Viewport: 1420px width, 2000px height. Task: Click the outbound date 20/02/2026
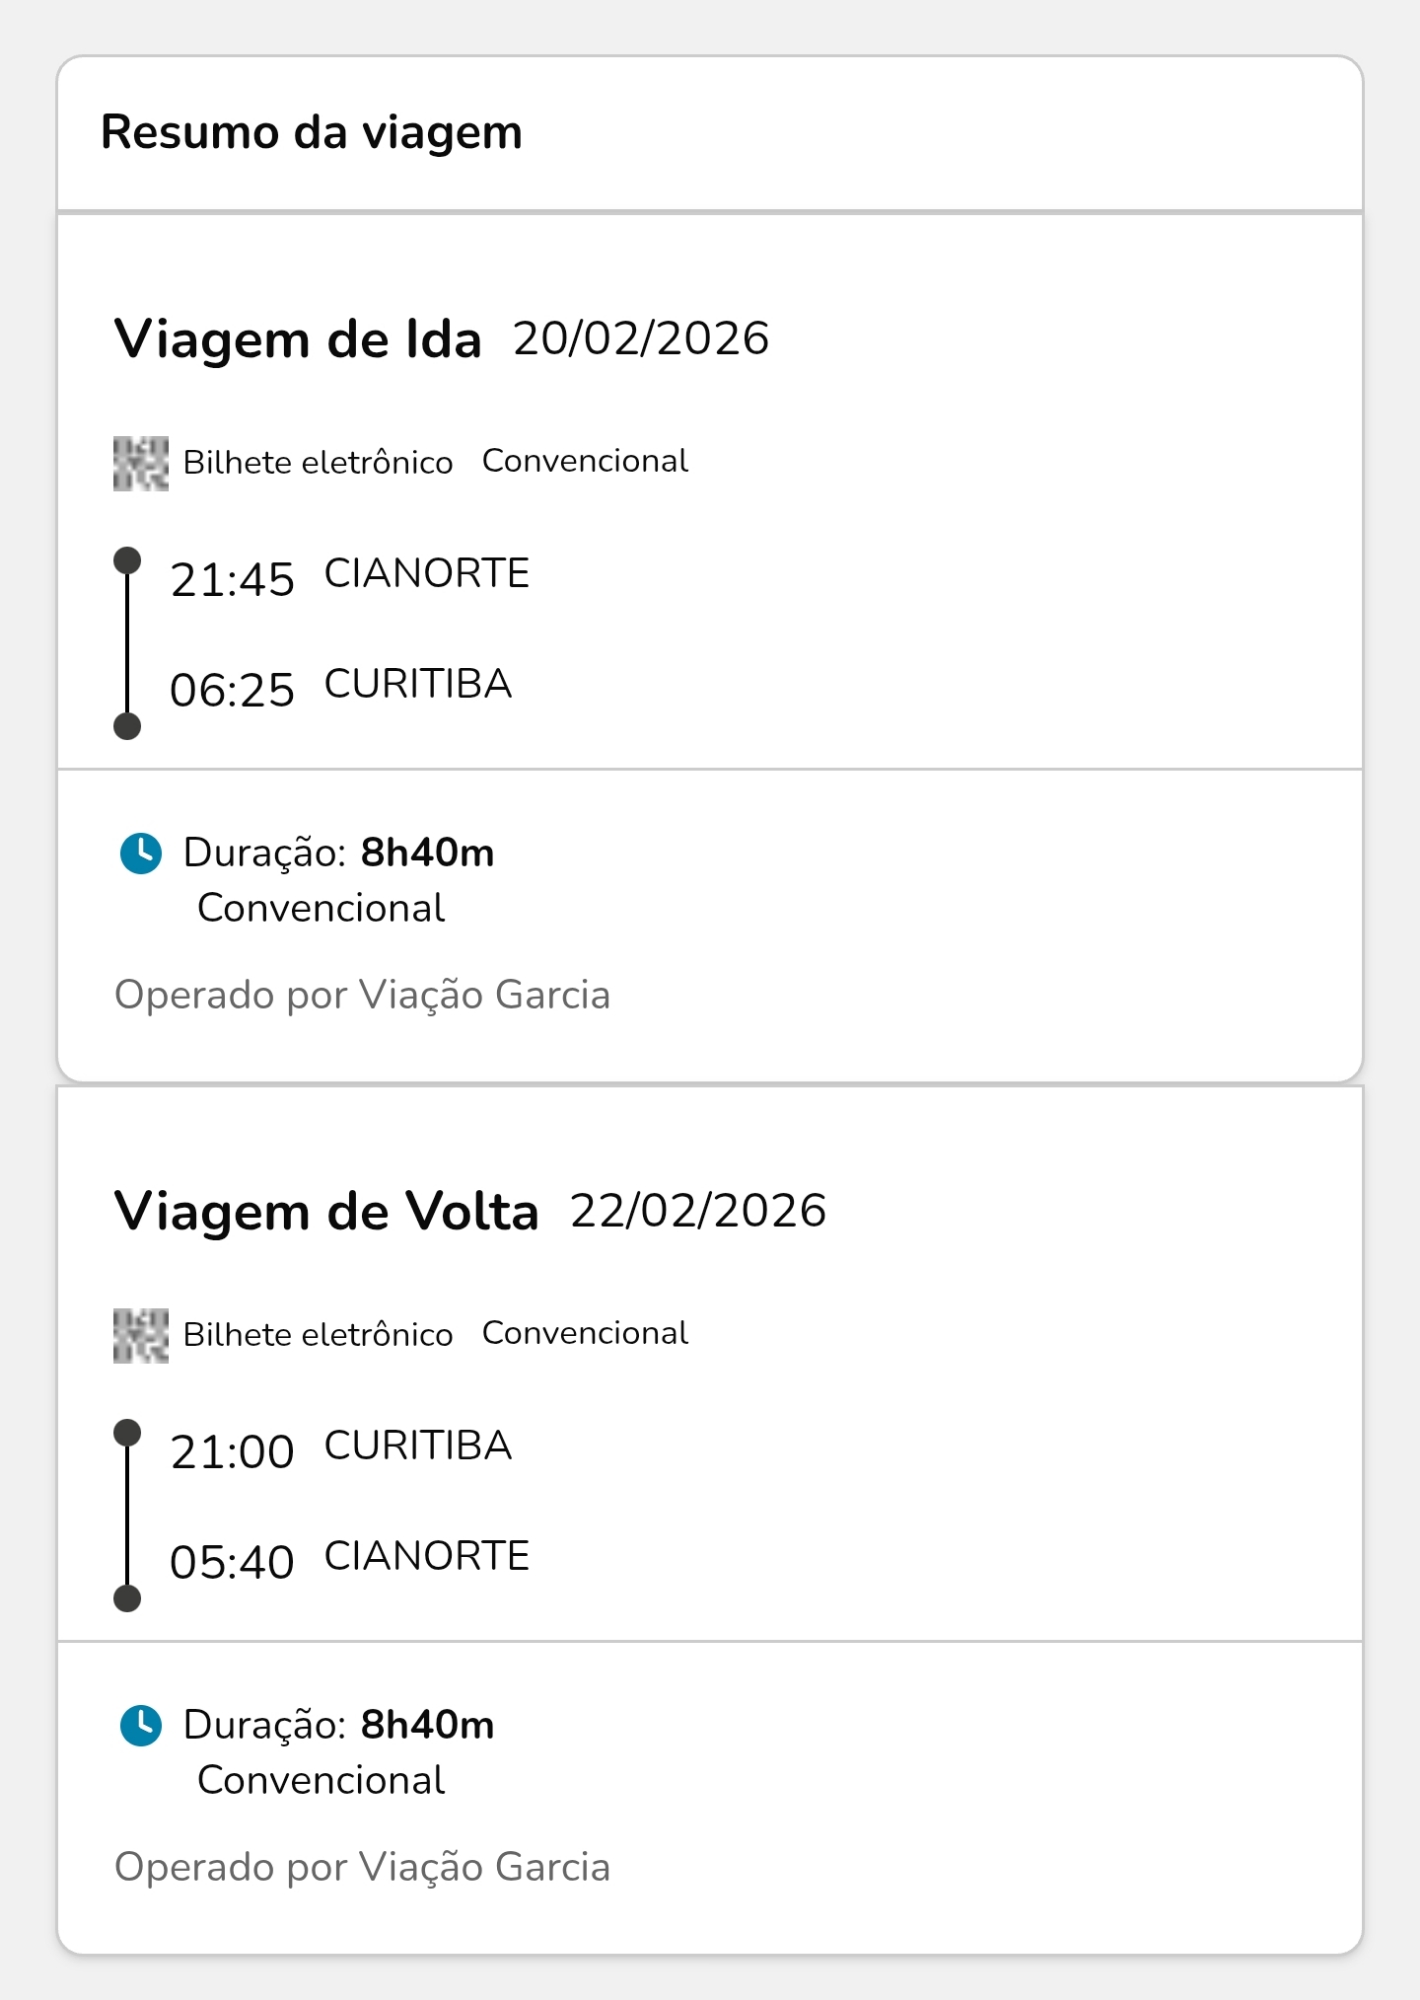point(641,339)
